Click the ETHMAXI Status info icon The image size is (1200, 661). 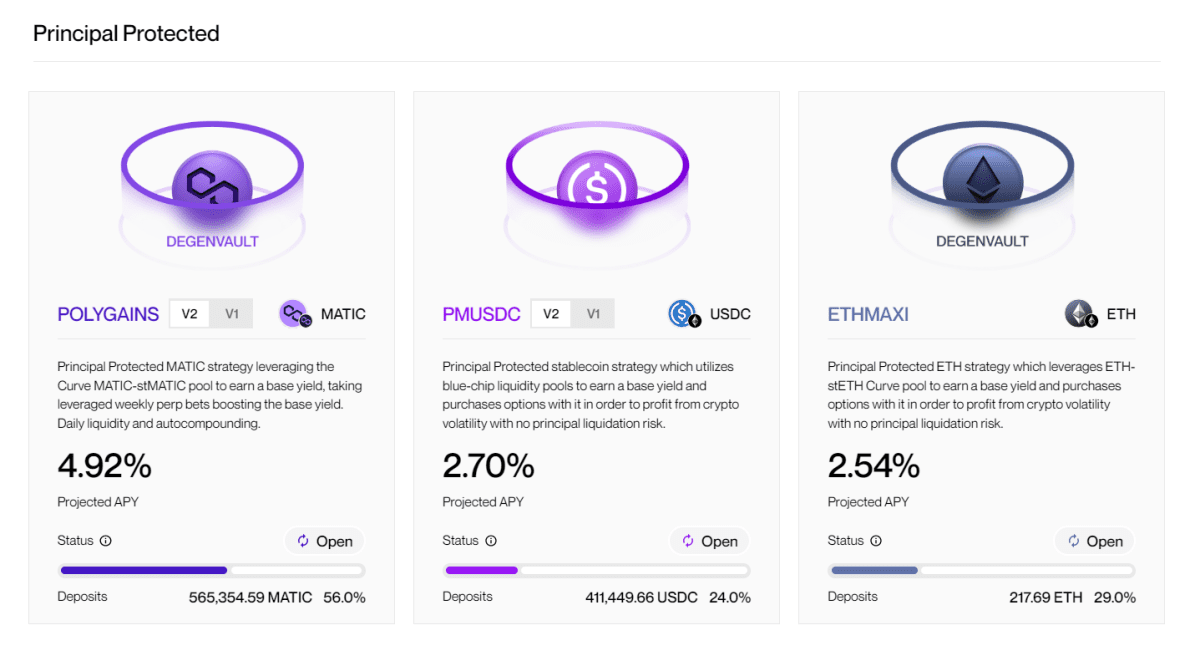click(876, 541)
